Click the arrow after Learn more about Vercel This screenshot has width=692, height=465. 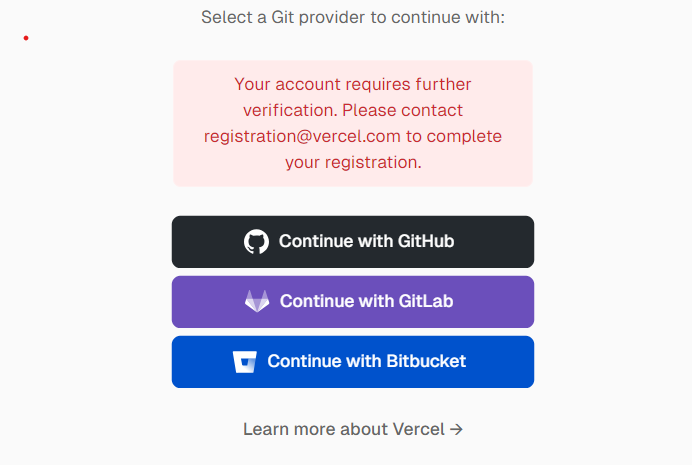pyautogui.click(x=456, y=429)
